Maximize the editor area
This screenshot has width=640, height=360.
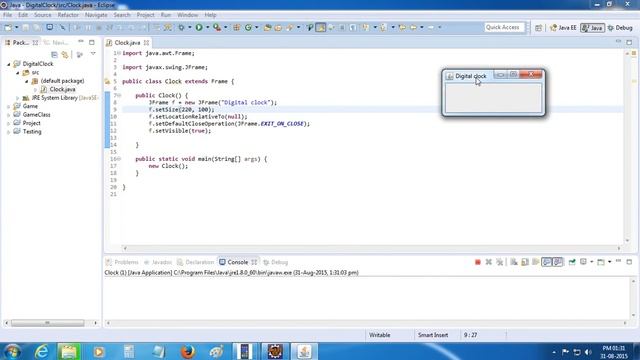click(629, 42)
